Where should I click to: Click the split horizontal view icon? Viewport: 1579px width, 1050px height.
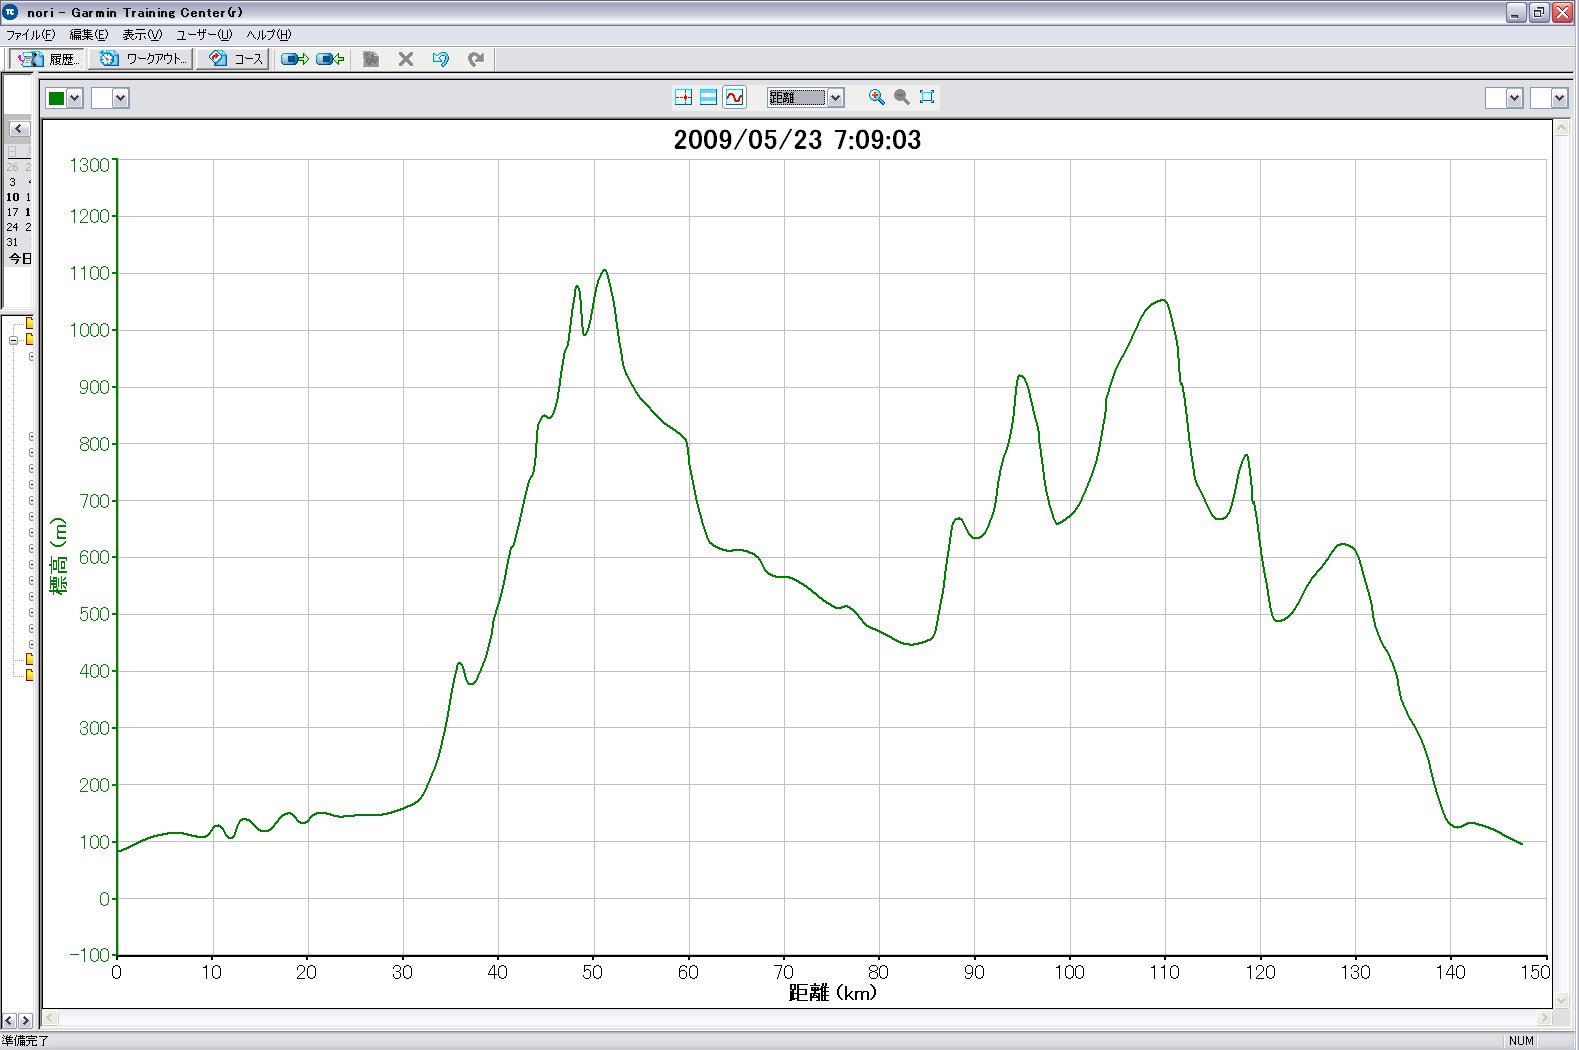708,97
